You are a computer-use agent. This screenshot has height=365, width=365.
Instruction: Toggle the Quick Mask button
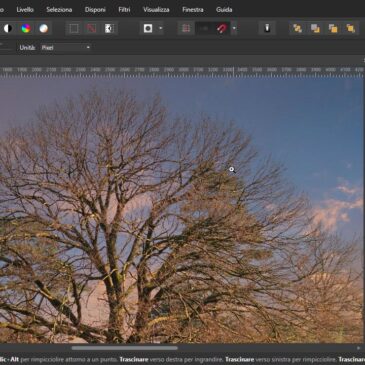pyautogui.click(x=148, y=28)
